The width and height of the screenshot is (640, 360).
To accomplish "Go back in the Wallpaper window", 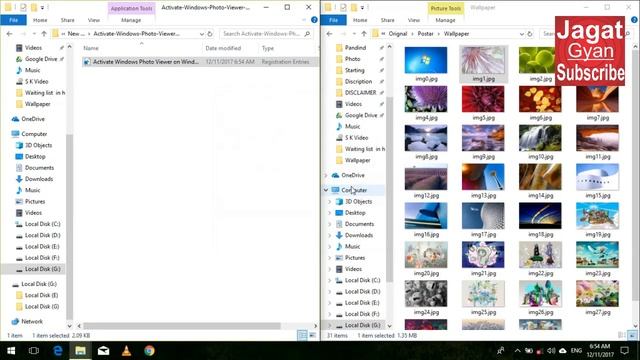I will tap(329, 34).
